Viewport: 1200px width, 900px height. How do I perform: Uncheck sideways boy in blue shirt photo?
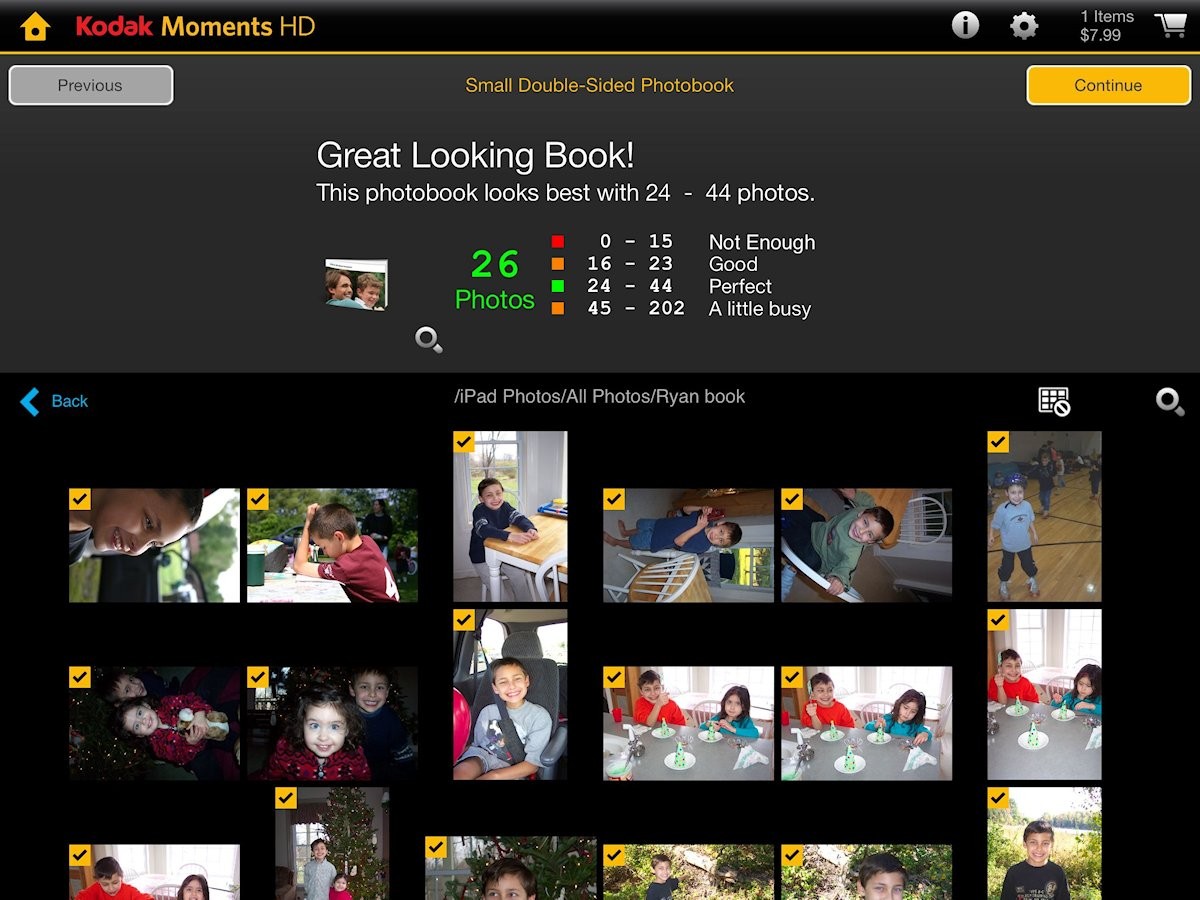click(614, 499)
